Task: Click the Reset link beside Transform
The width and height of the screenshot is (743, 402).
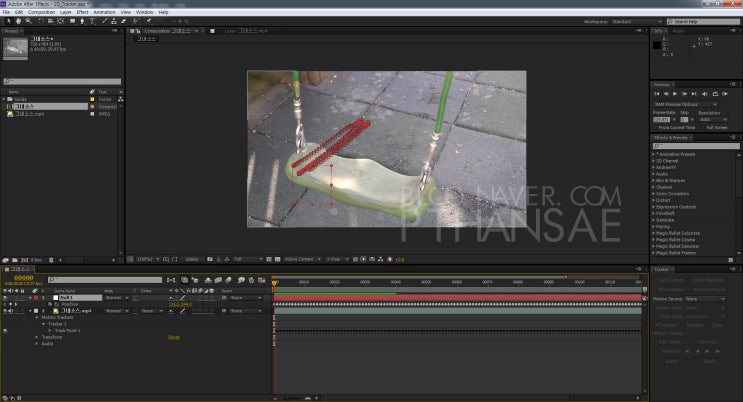Action: coord(174,337)
